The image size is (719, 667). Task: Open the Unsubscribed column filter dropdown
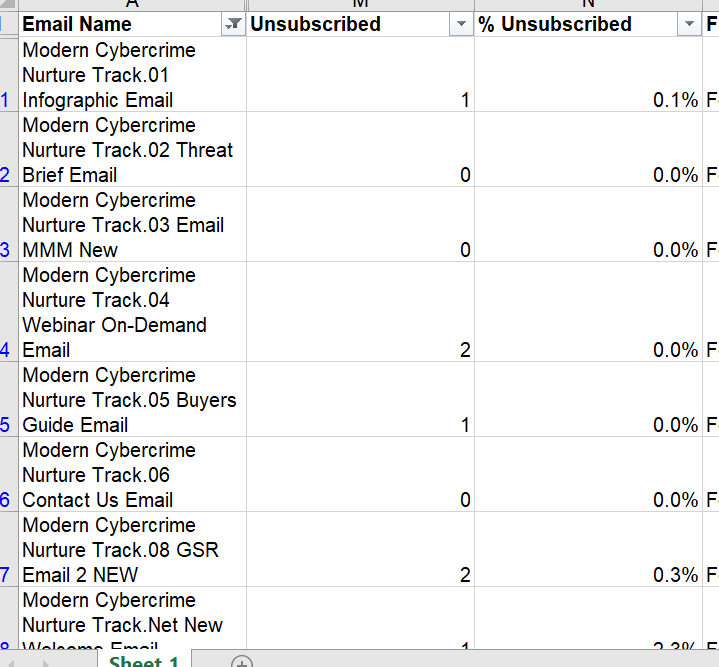(461, 24)
